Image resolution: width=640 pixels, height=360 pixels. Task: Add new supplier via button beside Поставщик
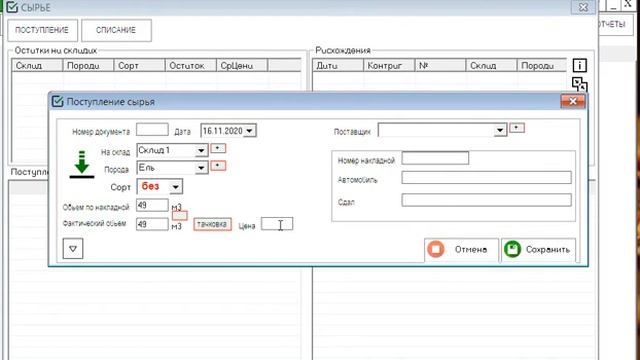coord(517,128)
